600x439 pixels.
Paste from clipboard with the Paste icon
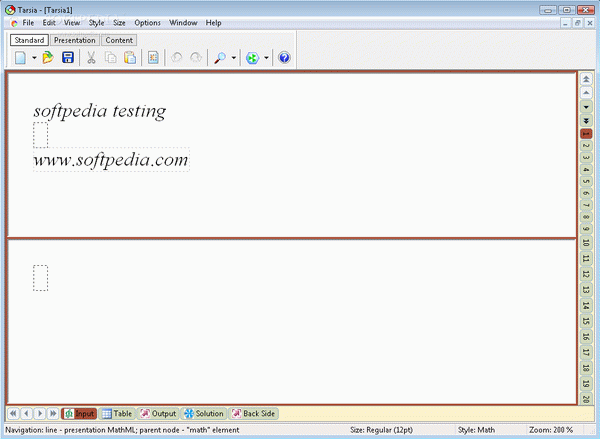point(130,58)
